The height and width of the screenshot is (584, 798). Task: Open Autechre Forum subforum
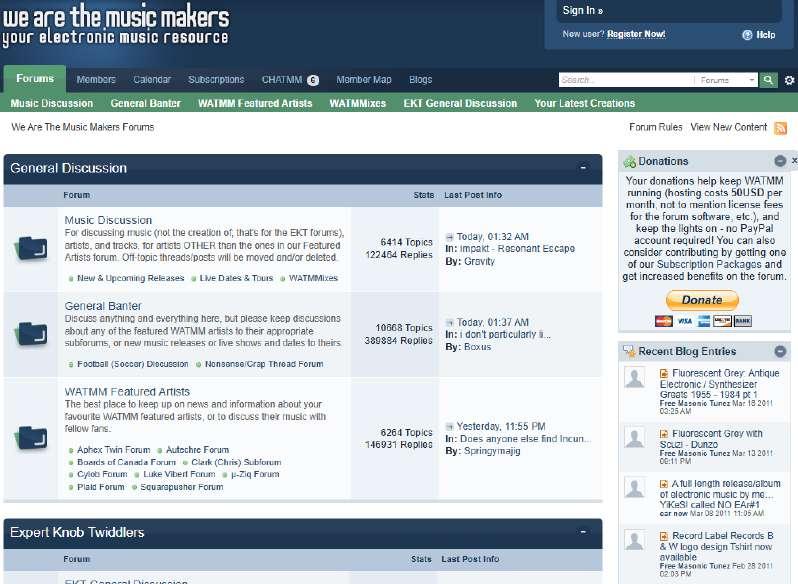pos(197,450)
